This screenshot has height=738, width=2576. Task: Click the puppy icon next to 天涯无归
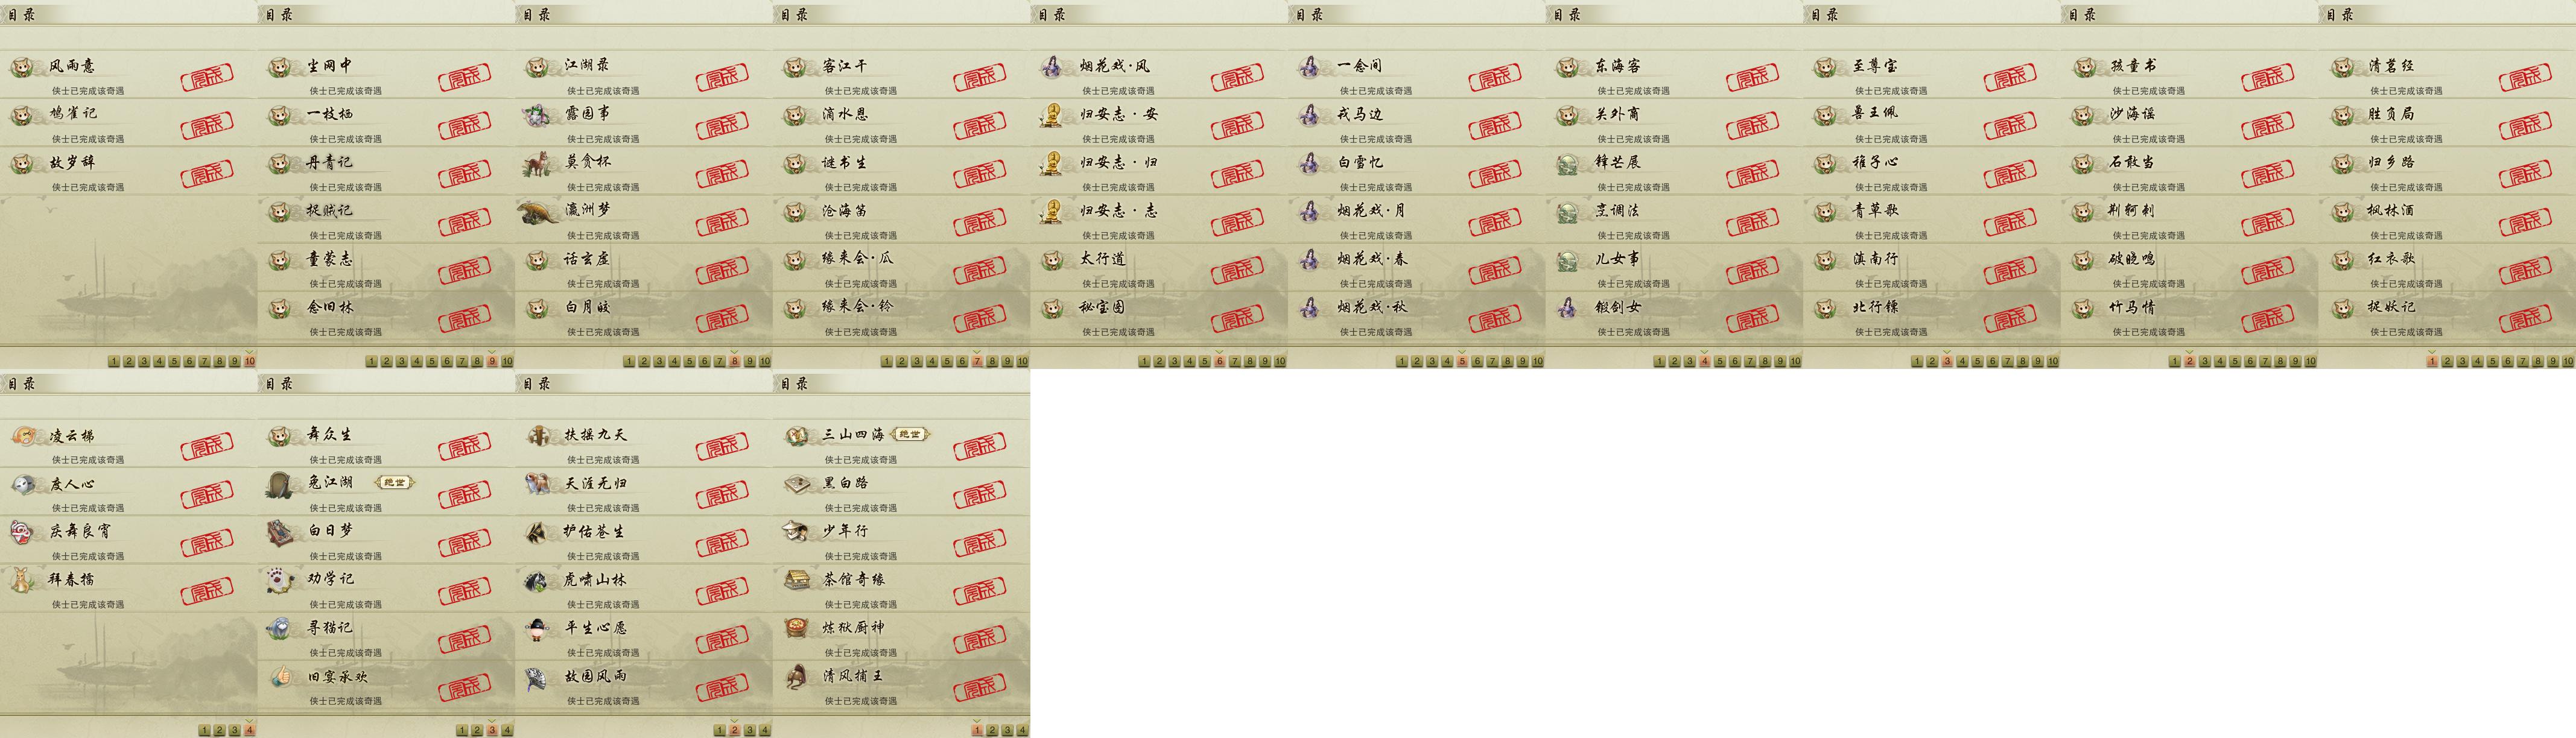(538, 484)
